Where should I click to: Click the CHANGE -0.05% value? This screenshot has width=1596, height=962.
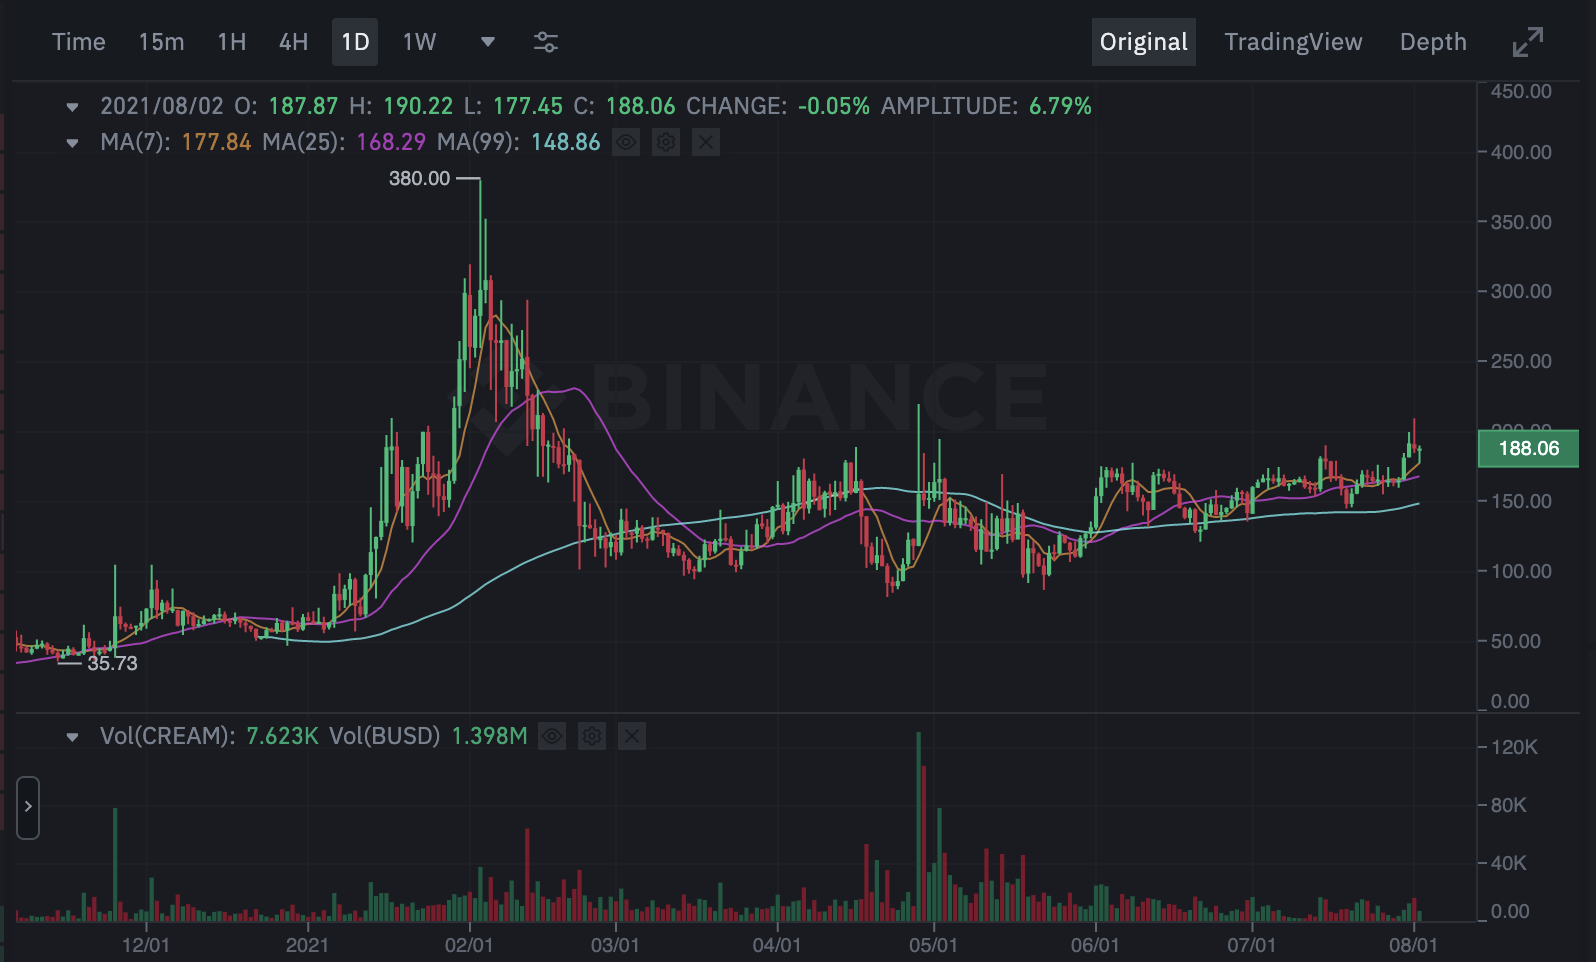tap(834, 106)
